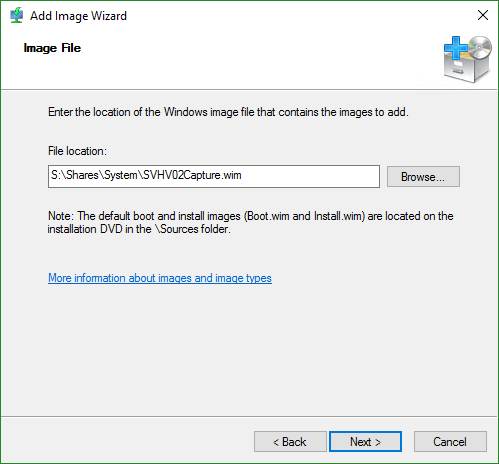
Task: Click the S:\Shares\System portion of the path
Action: click(94, 175)
